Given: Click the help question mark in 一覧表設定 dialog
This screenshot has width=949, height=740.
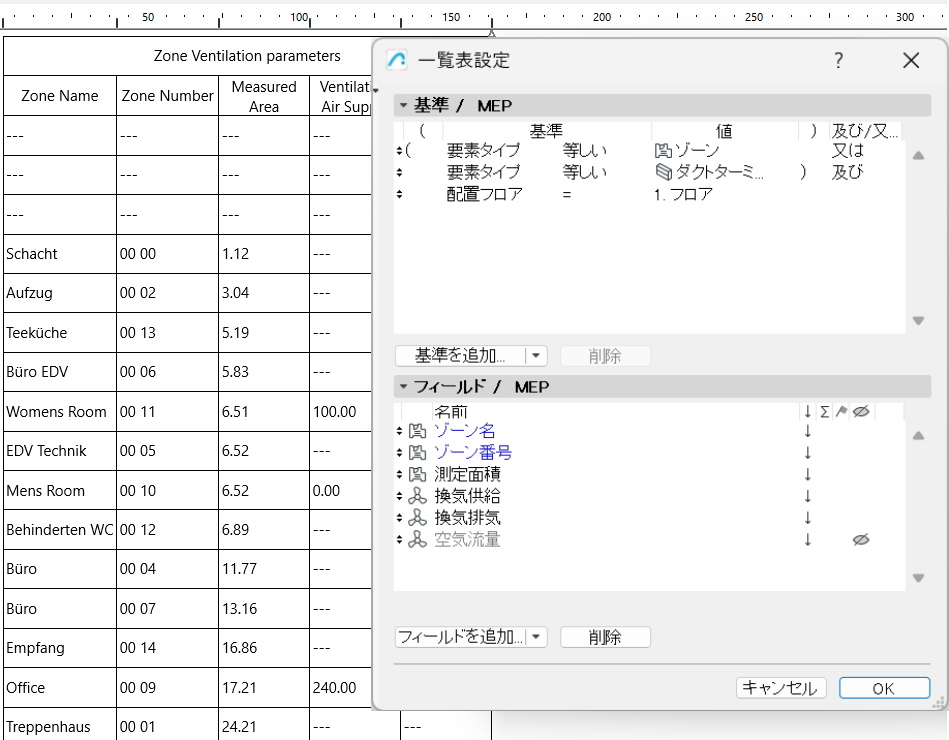Looking at the screenshot, I should pos(838,60).
